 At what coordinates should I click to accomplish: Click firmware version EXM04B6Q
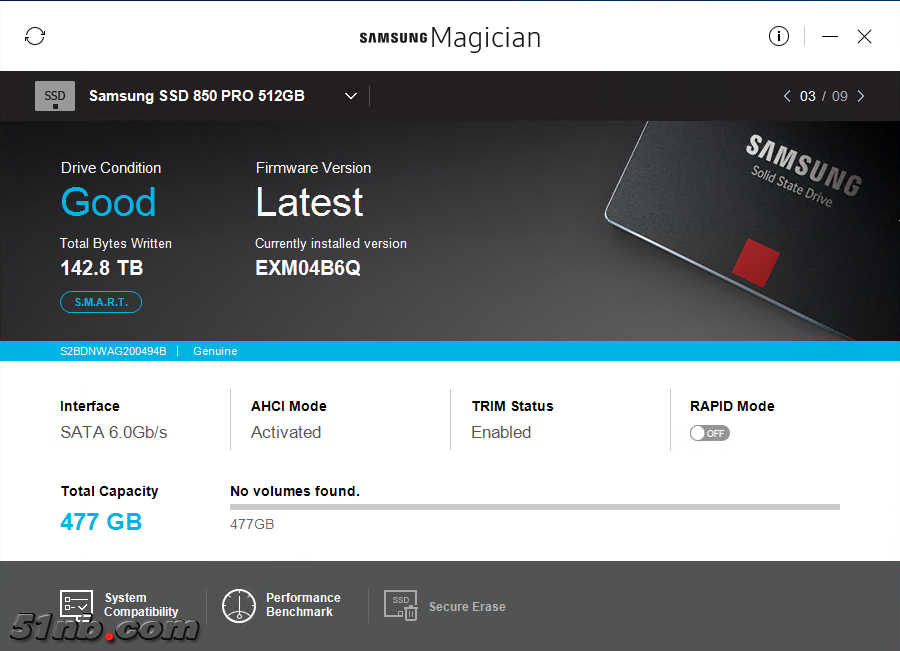click(308, 268)
